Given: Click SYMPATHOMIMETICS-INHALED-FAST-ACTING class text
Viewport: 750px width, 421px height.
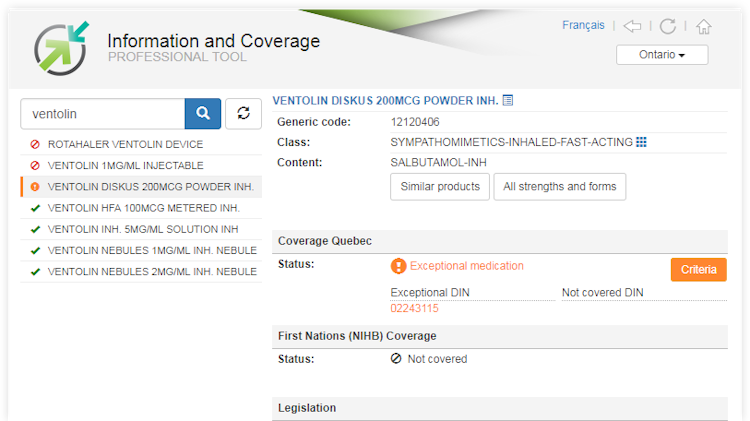Looking at the screenshot, I should 511,142.
